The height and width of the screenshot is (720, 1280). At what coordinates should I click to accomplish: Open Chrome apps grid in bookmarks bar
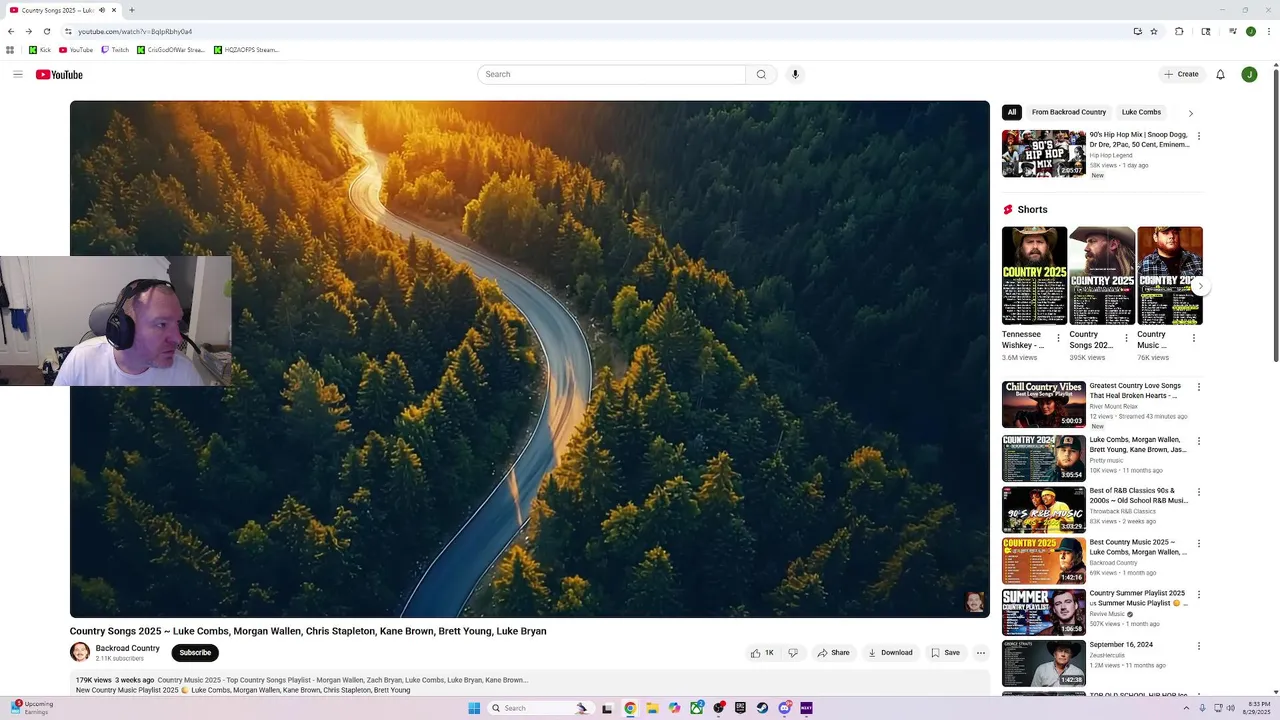click(10, 50)
